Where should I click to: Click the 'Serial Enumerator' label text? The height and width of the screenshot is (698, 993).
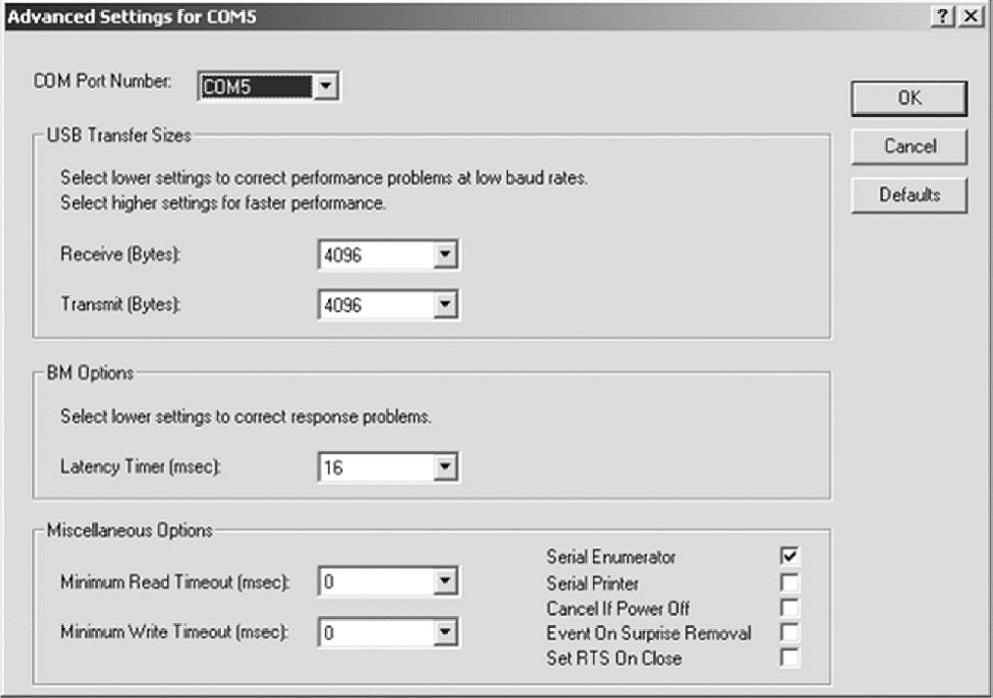[x=611, y=557]
